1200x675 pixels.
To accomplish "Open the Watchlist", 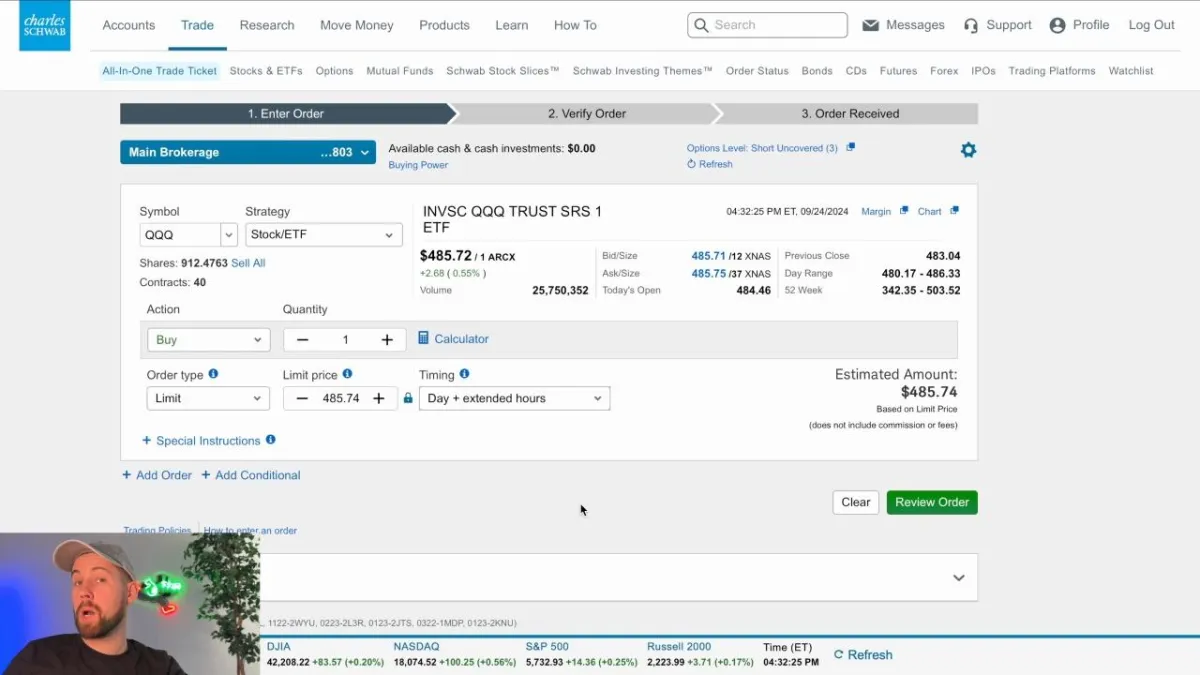I will 1131,71.
